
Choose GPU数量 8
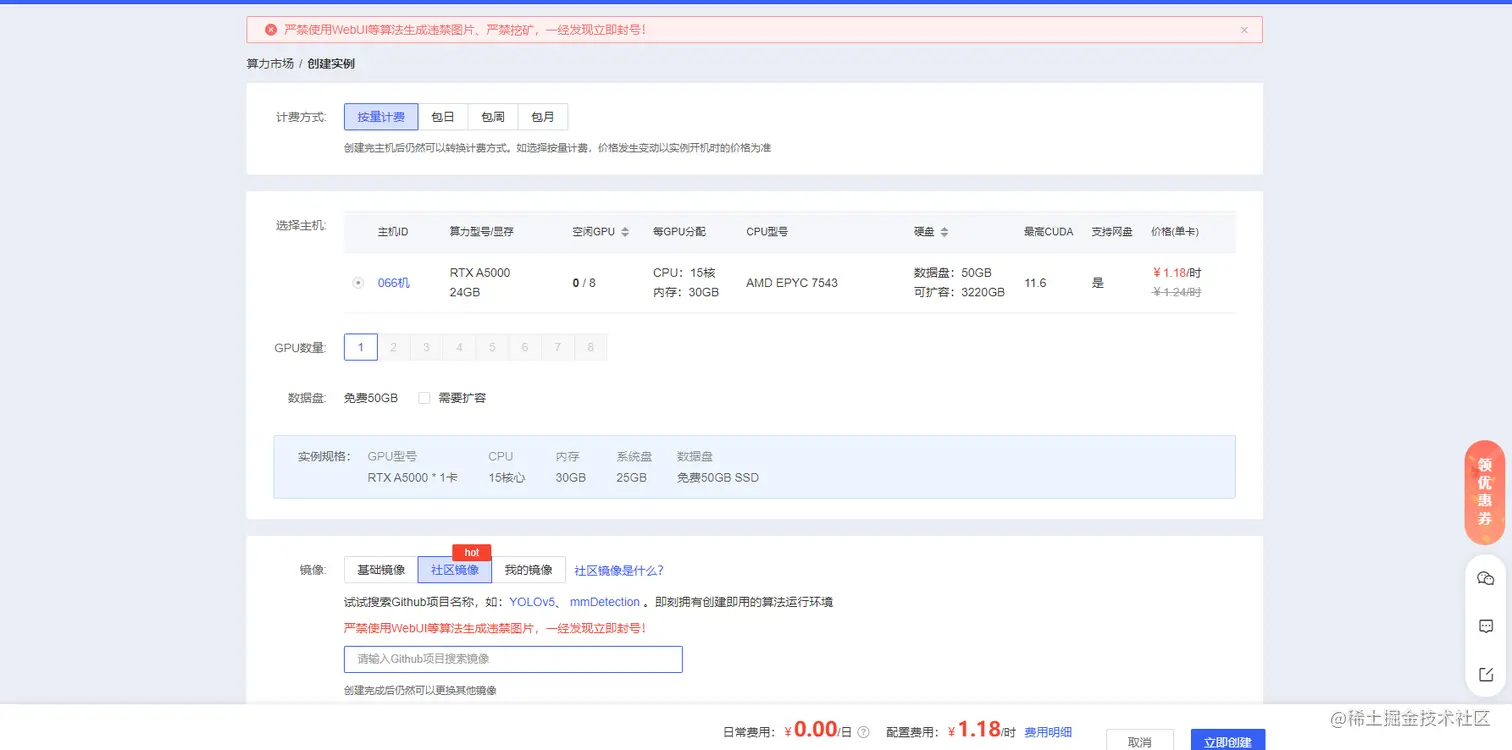click(x=591, y=347)
